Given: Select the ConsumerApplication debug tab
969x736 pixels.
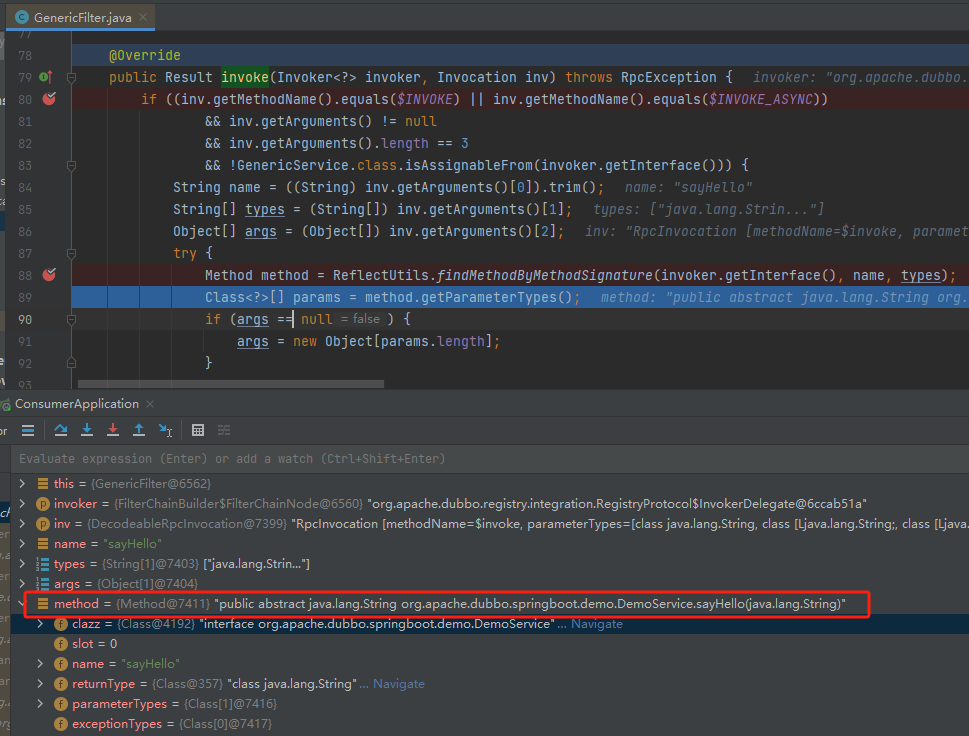Looking at the screenshot, I should (x=77, y=404).
